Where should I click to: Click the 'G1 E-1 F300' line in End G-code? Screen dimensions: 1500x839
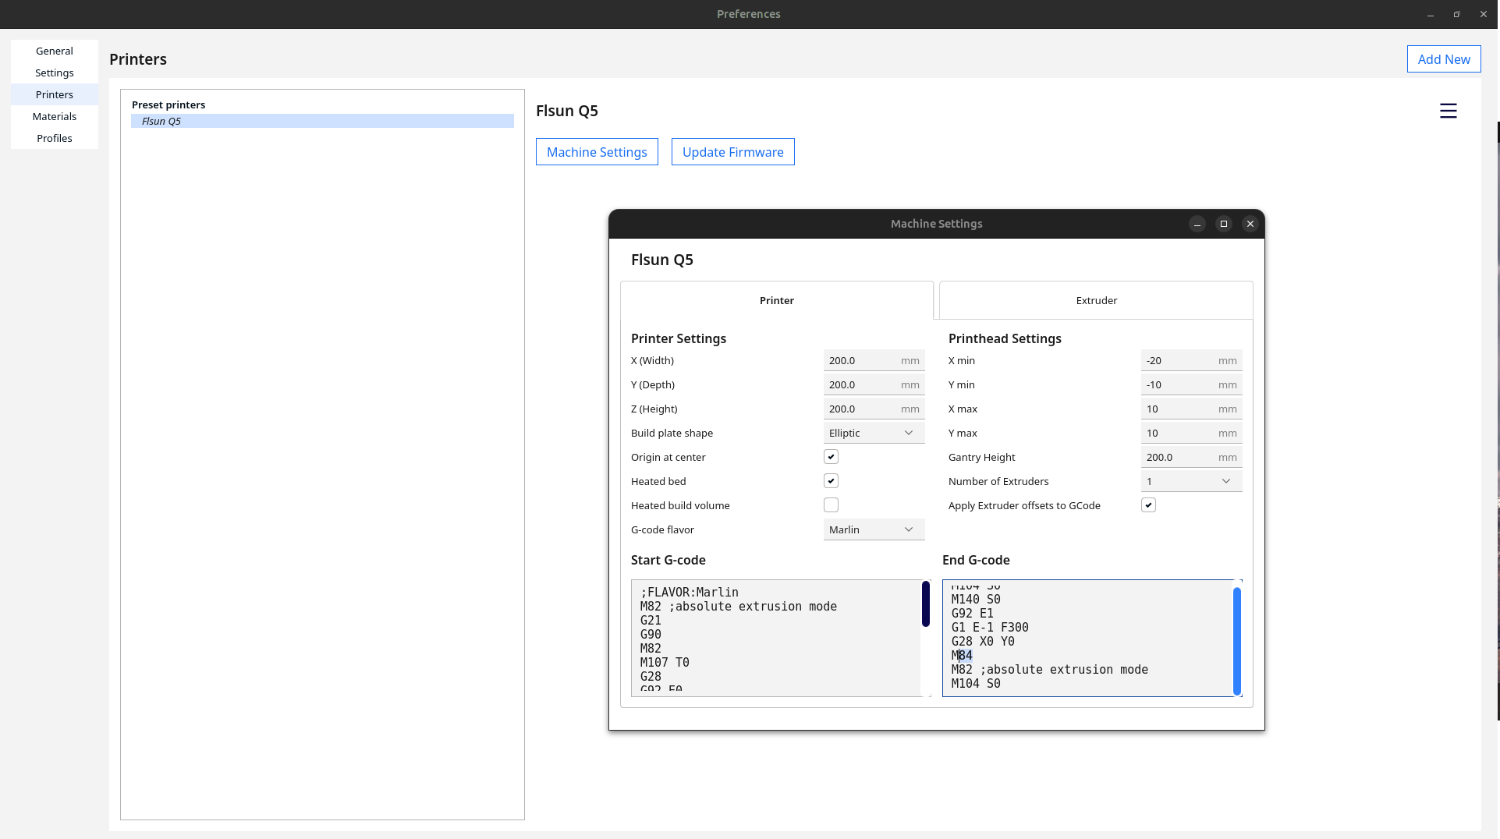990,628
